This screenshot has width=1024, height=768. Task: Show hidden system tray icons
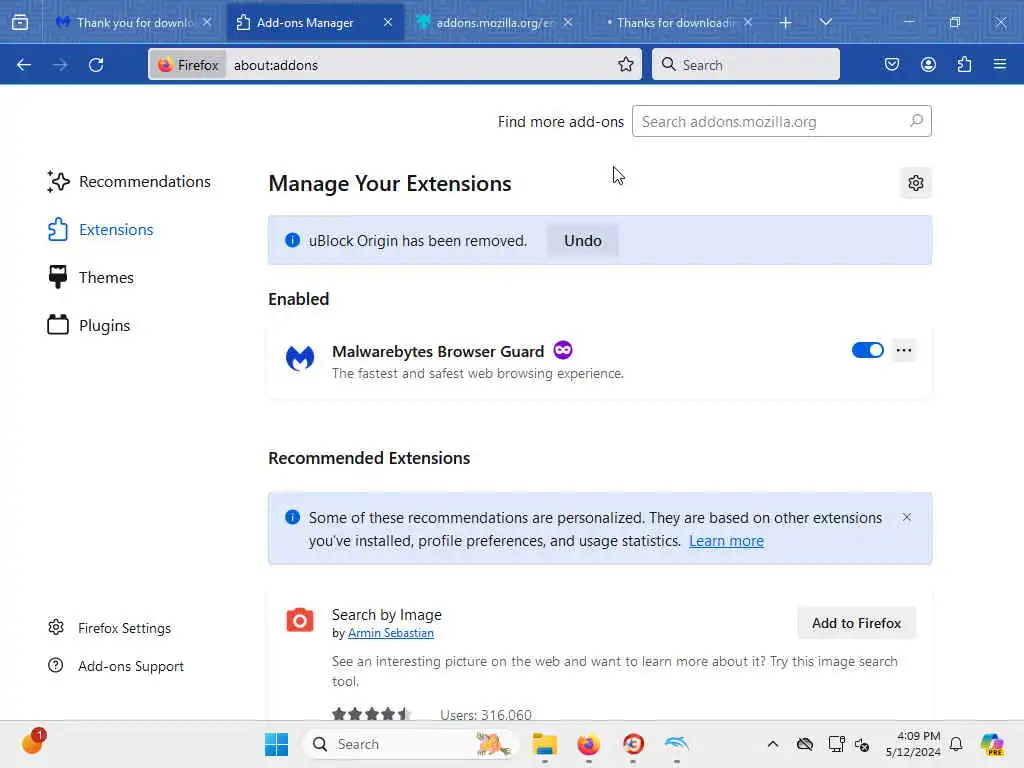point(773,744)
